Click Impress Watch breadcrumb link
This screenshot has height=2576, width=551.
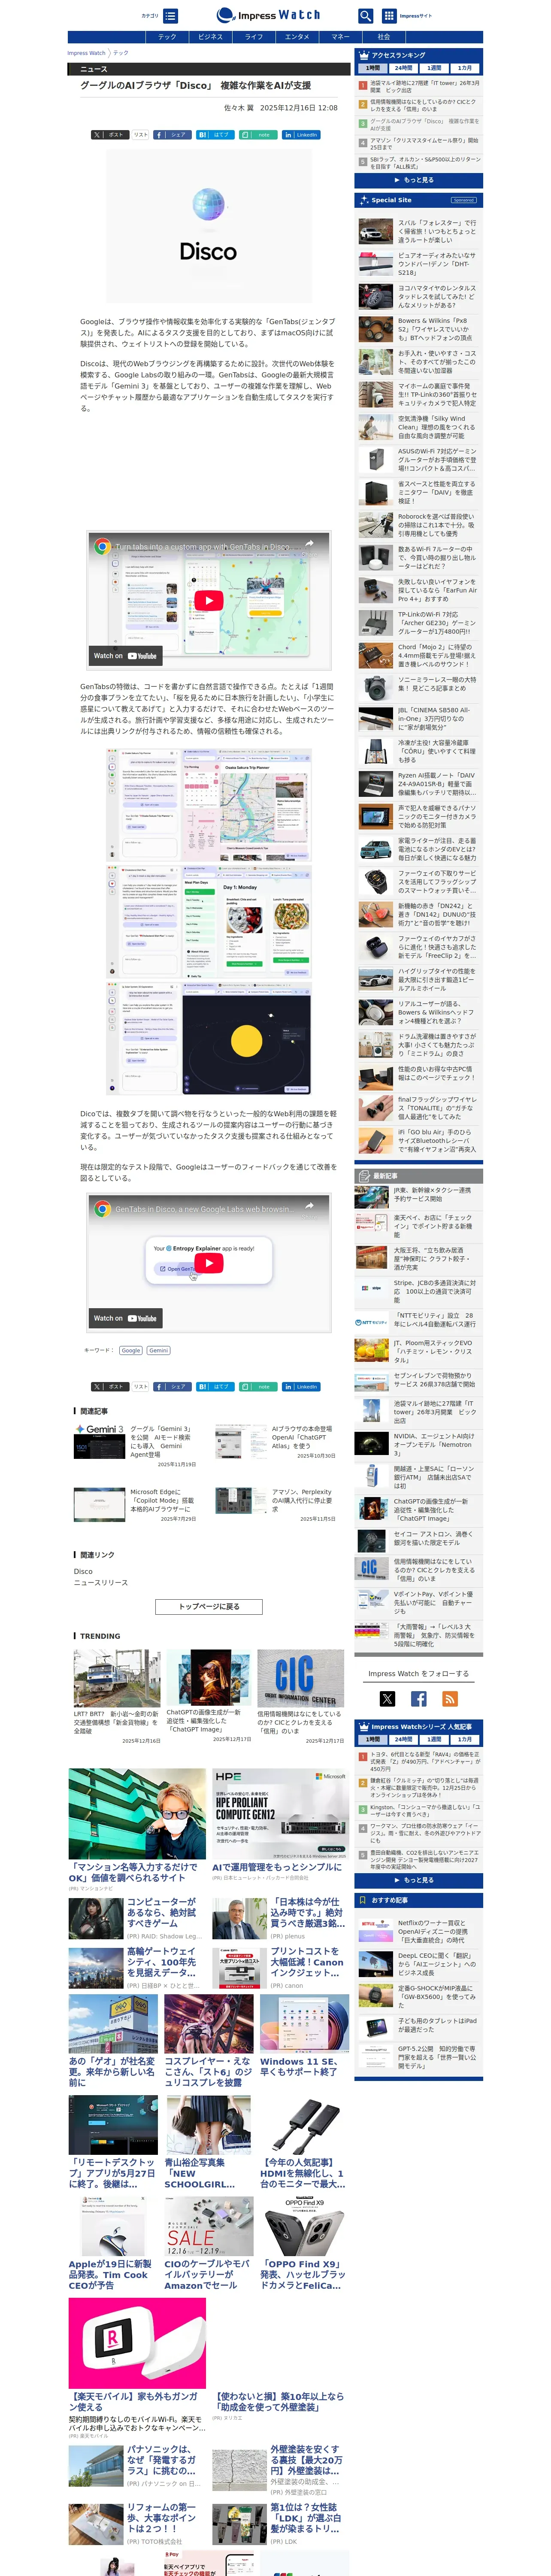(86, 53)
